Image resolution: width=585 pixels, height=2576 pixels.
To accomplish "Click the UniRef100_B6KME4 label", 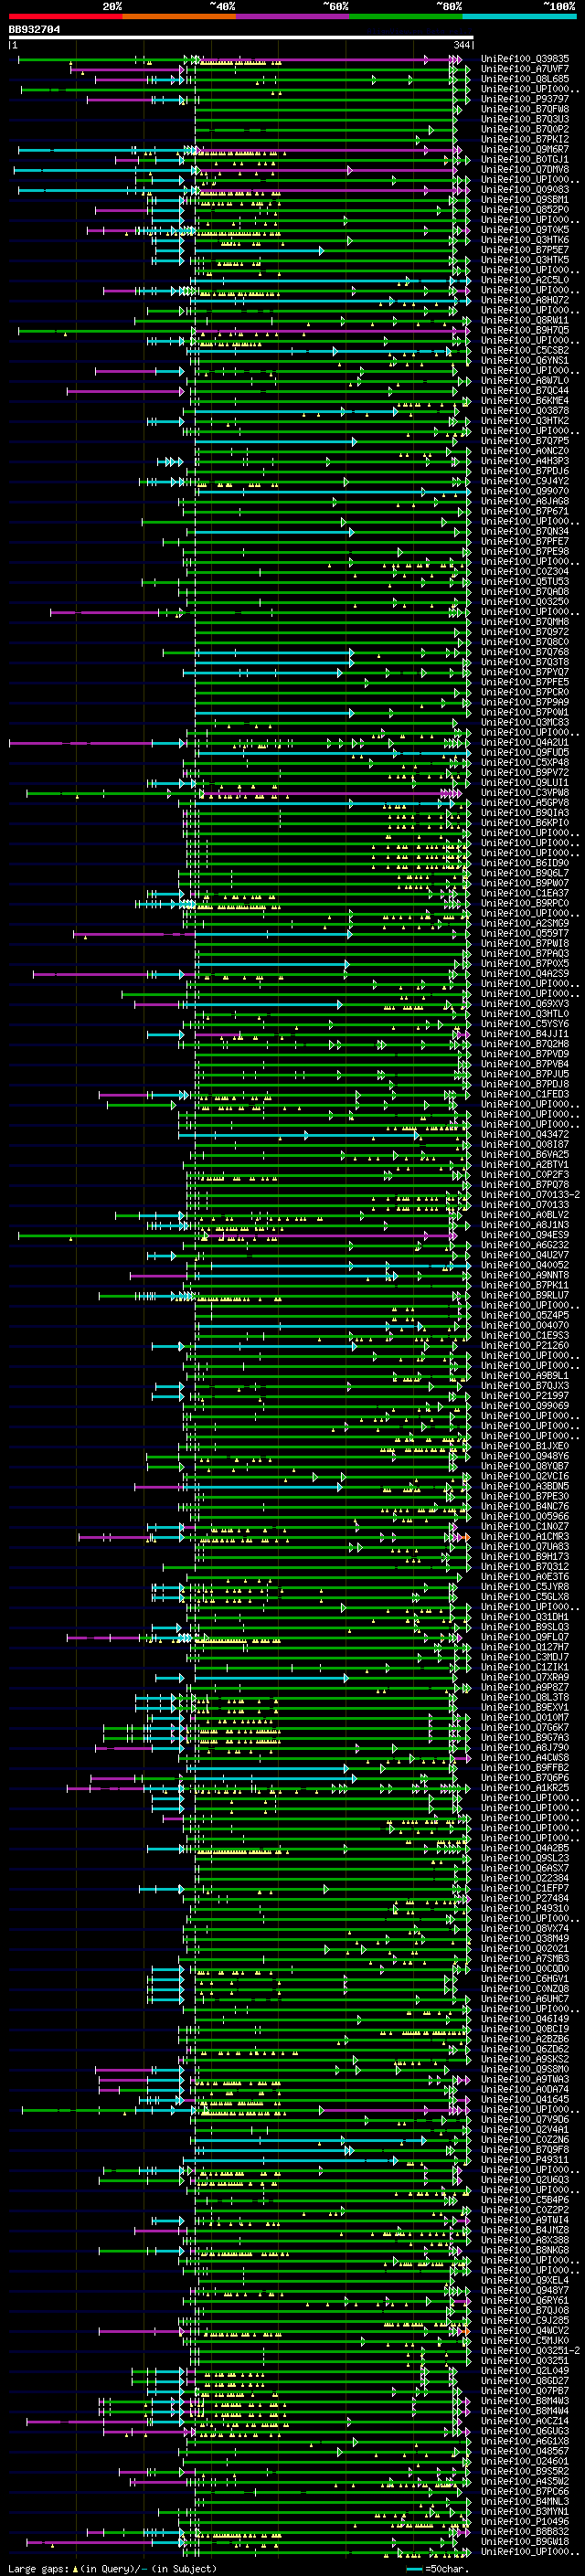I will tap(525, 400).
